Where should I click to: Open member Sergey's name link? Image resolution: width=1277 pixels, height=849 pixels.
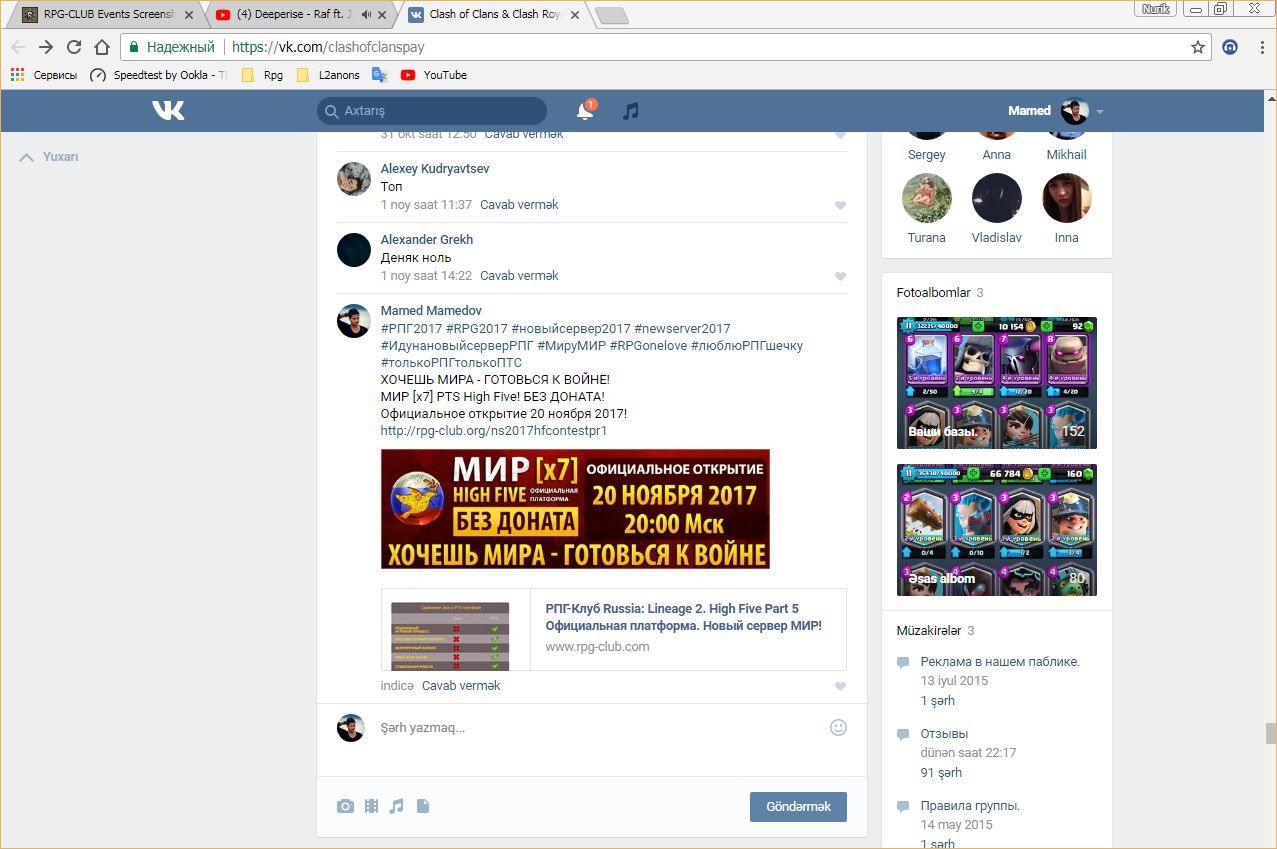(x=927, y=155)
